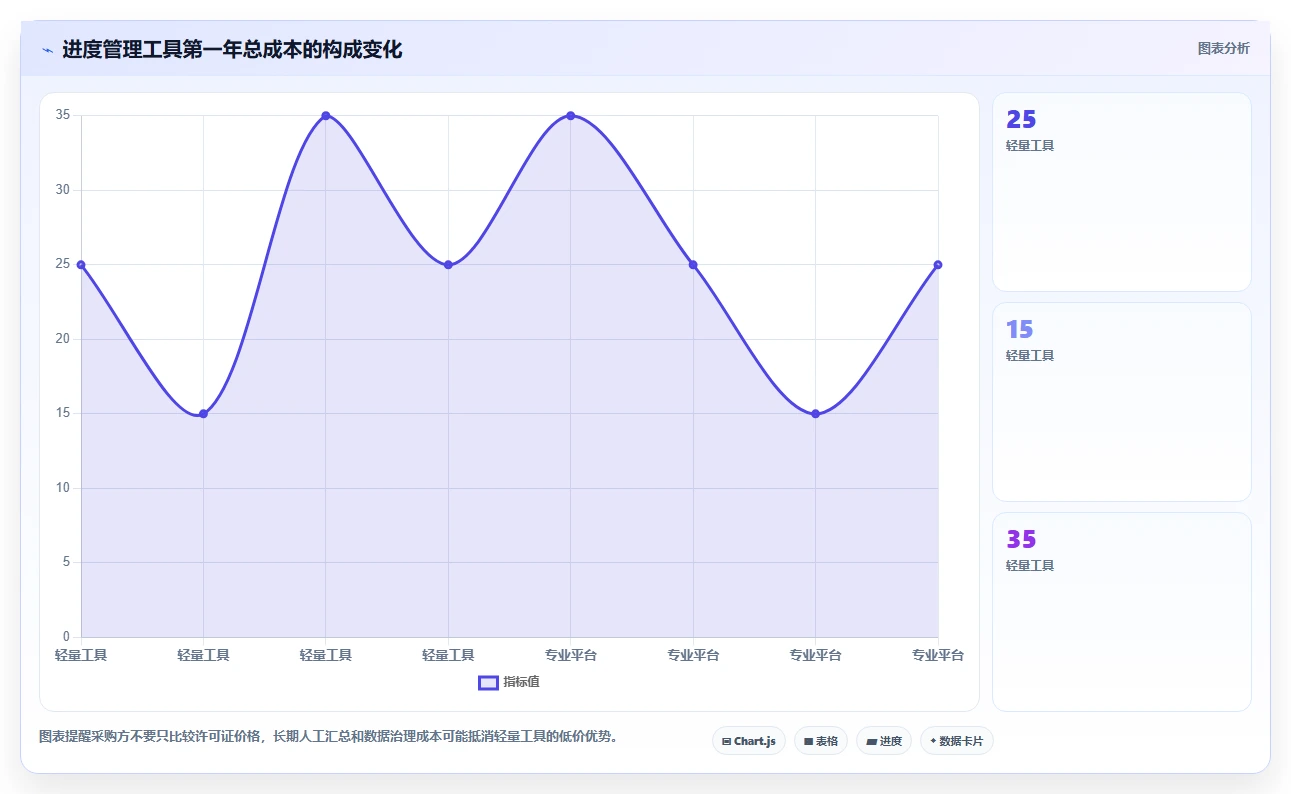
Task: Select the data card value 15
Action: coord(1020,329)
